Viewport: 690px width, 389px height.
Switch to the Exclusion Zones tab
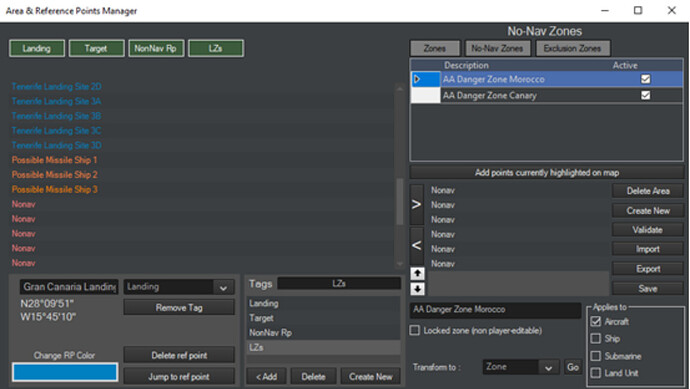tap(573, 48)
